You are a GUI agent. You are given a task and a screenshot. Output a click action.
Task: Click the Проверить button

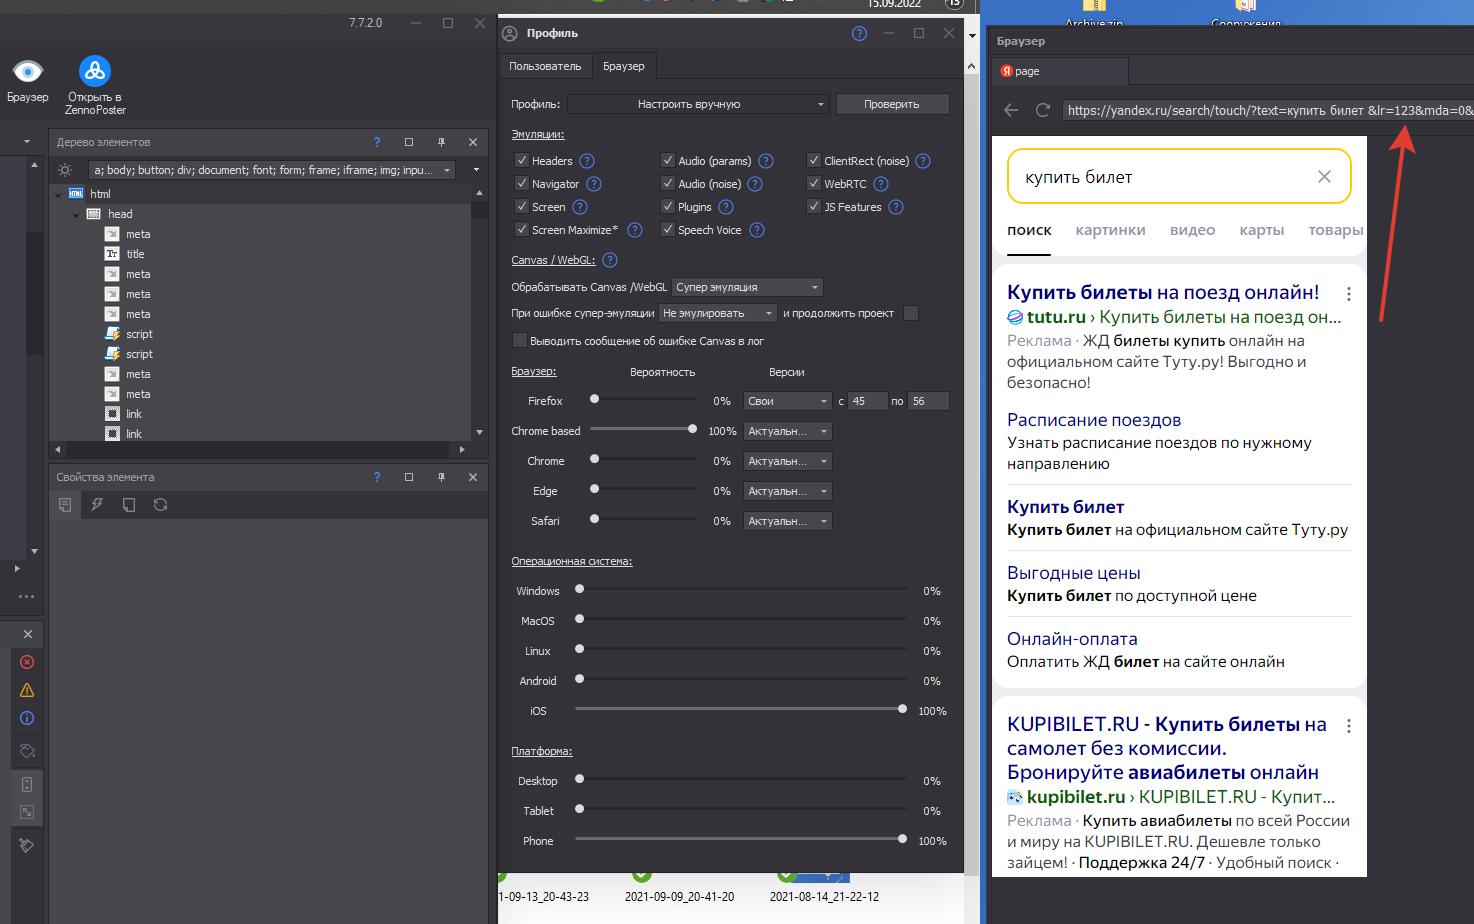tap(891, 104)
